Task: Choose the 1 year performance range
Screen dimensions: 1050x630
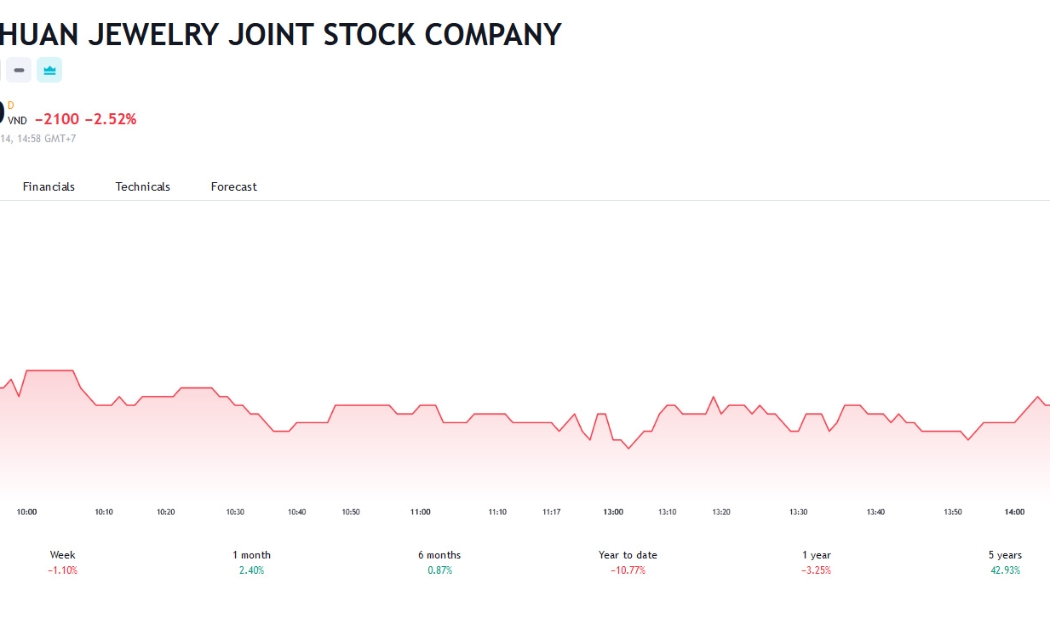Action: (816, 562)
